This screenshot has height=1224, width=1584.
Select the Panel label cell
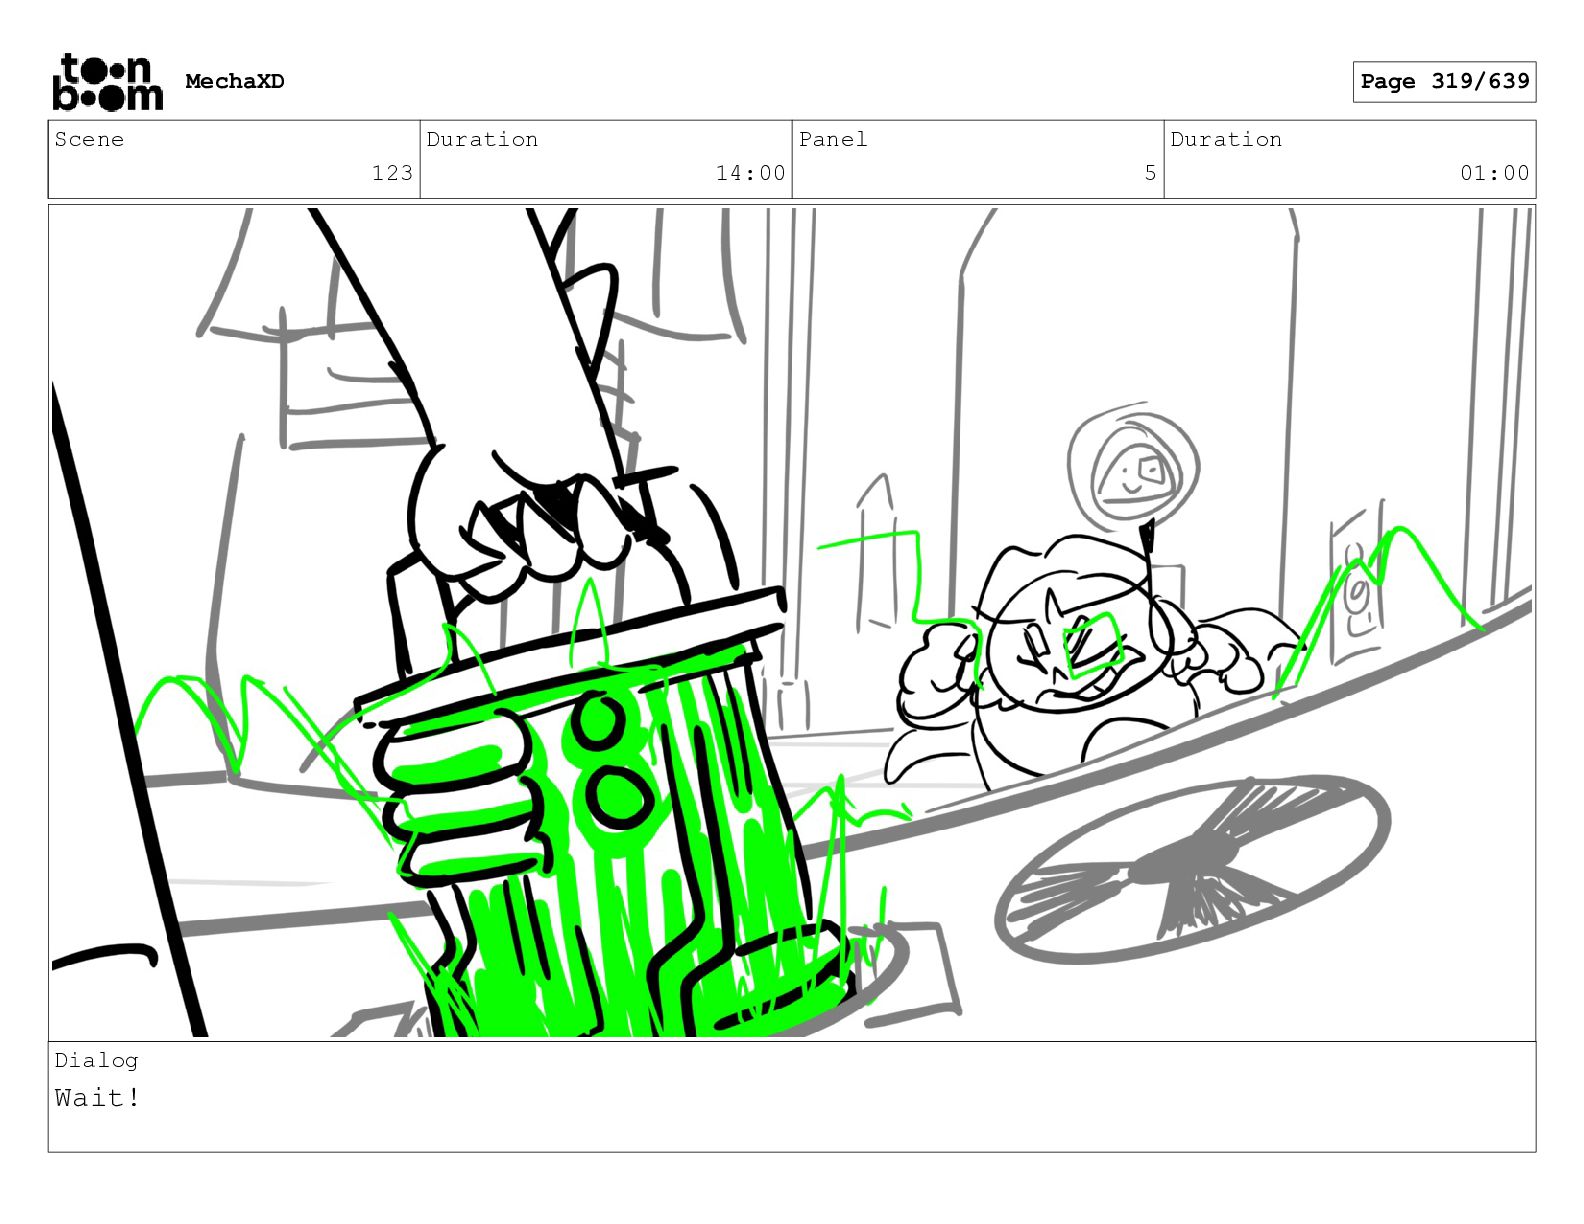coord(978,159)
